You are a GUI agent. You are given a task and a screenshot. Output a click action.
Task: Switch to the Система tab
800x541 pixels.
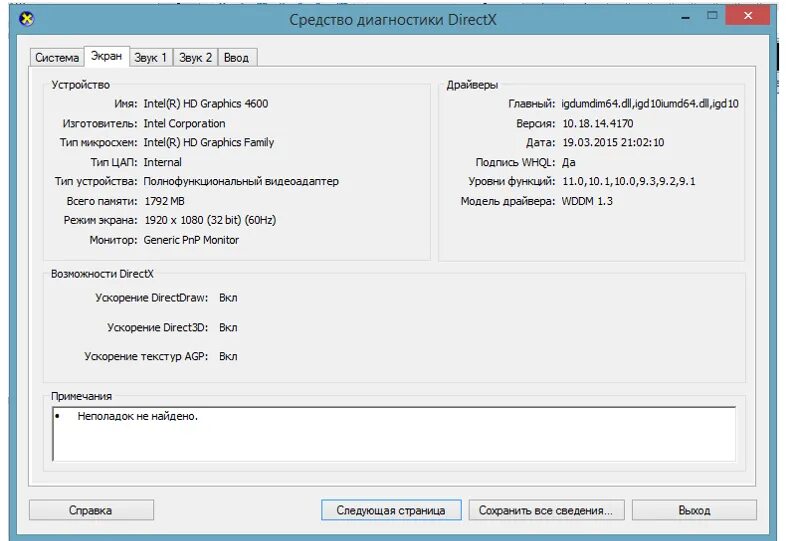57,58
